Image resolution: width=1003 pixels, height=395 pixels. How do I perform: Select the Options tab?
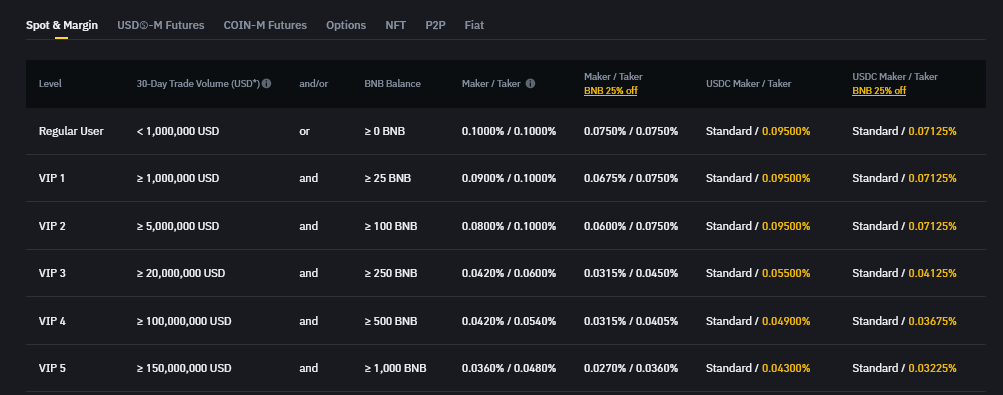pyautogui.click(x=346, y=26)
